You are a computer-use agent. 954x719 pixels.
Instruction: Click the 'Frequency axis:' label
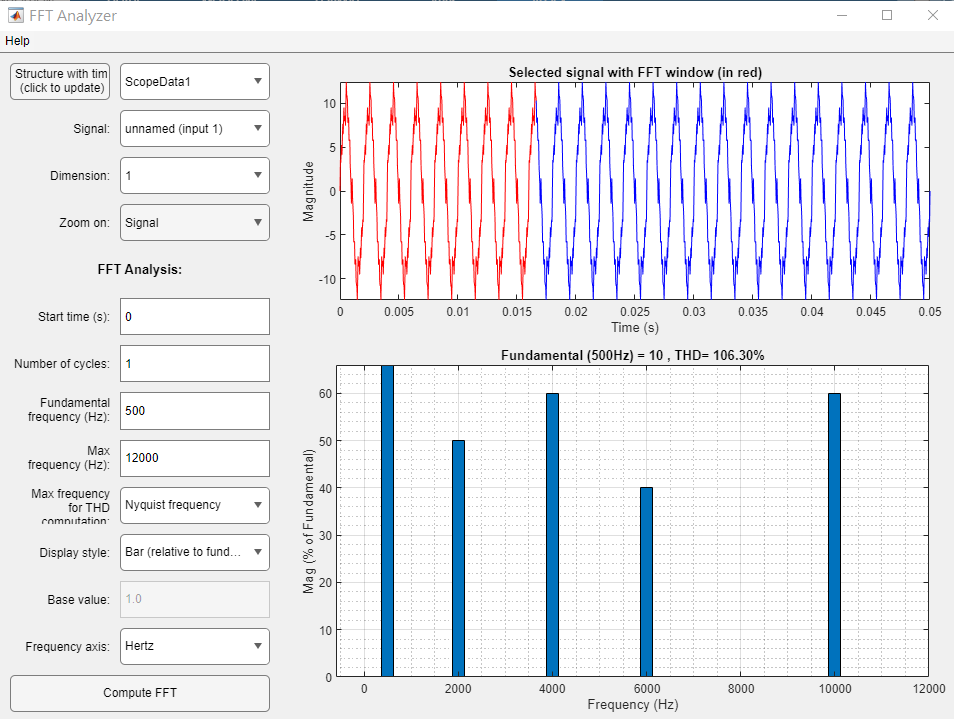[68, 647]
